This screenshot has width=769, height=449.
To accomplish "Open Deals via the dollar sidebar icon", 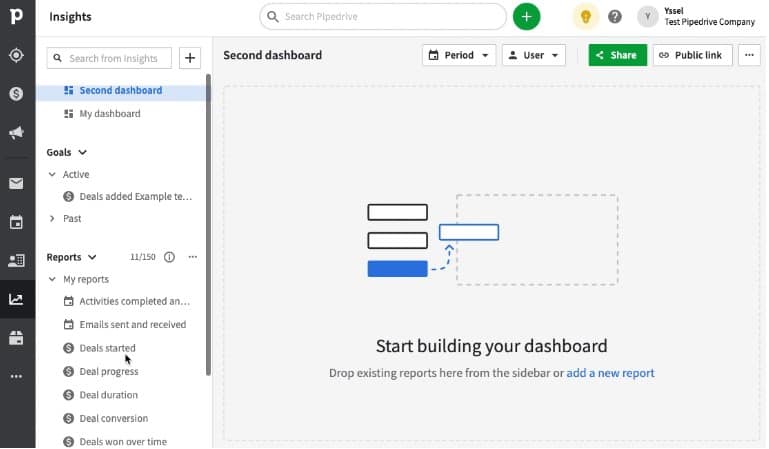I will coord(16,94).
